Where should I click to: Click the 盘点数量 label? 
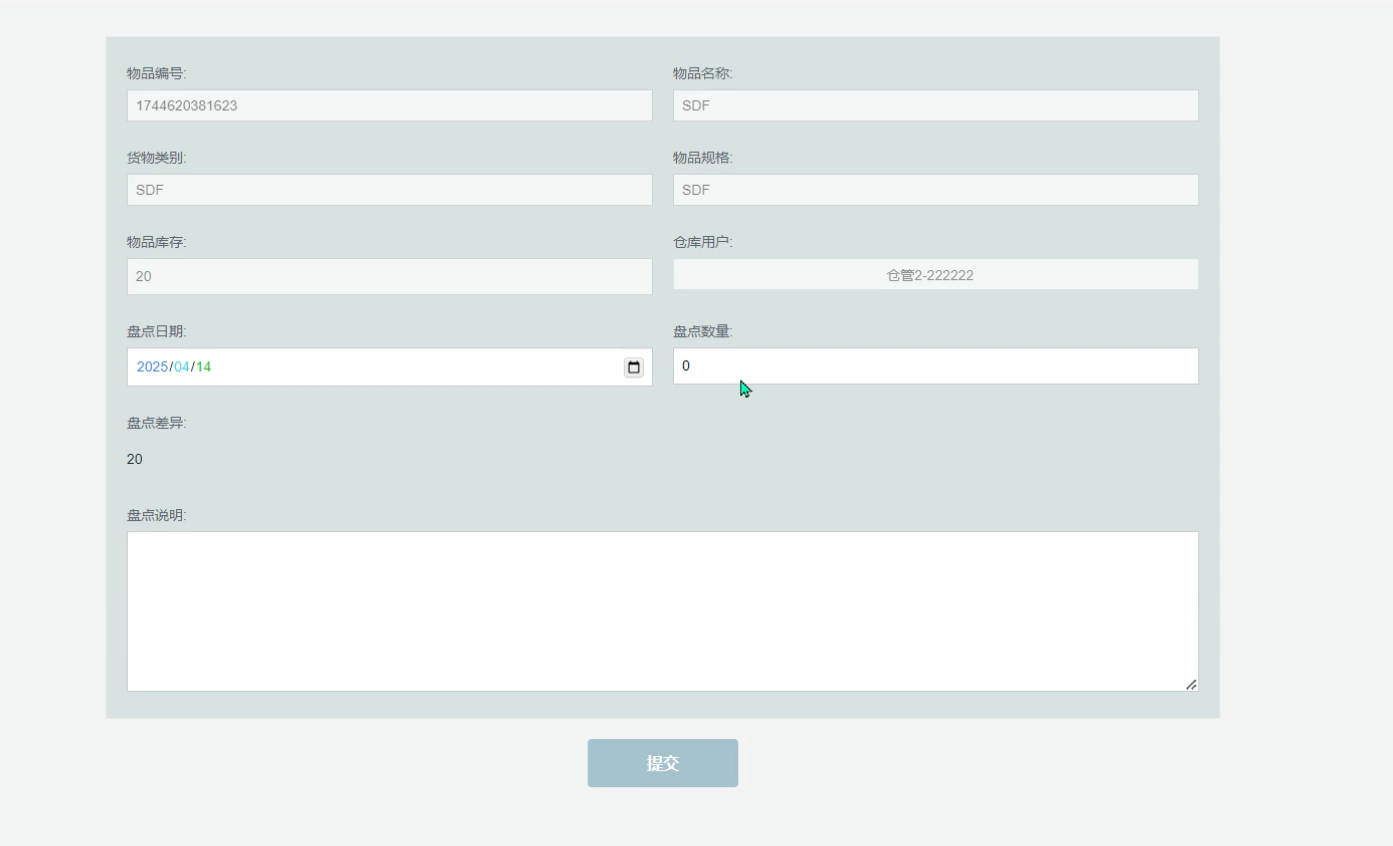(x=703, y=332)
